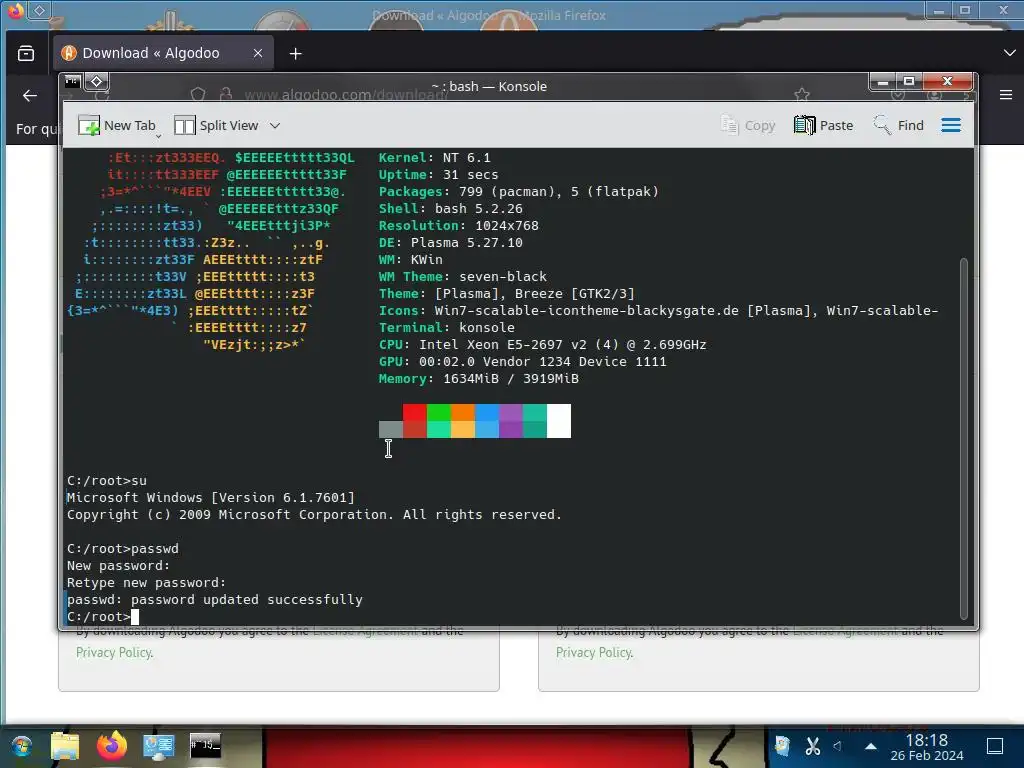Switch to Konsole taskbar icon

pos(205,746)
